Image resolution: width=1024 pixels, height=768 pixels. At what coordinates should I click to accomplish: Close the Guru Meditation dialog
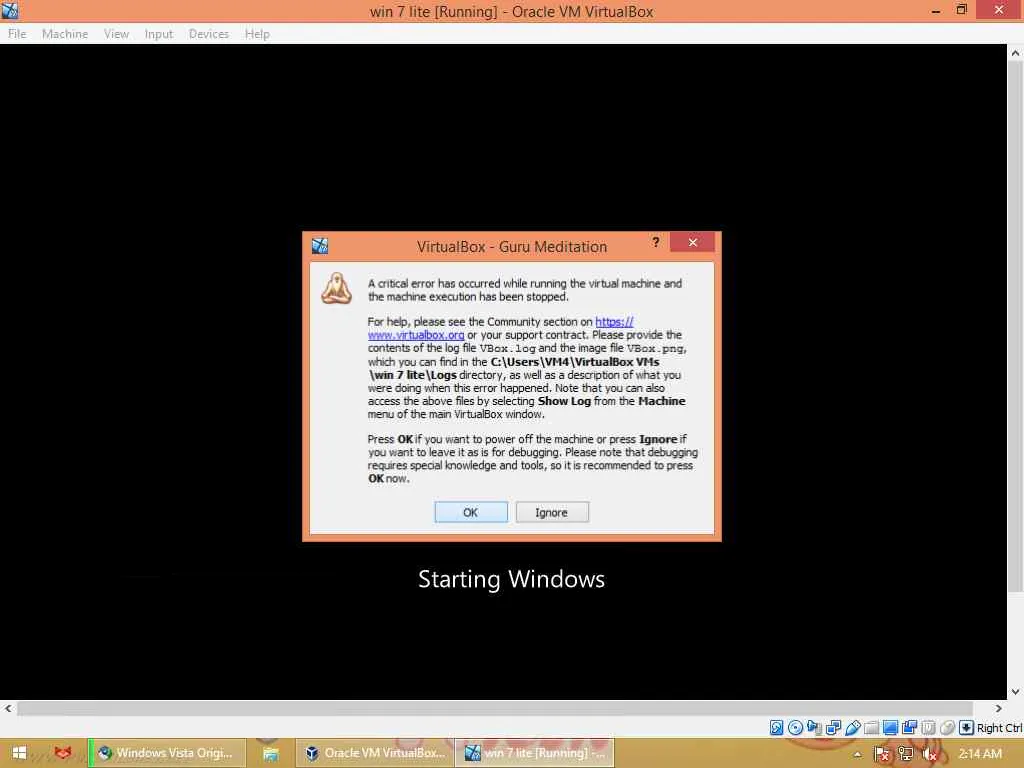[692, 242]
